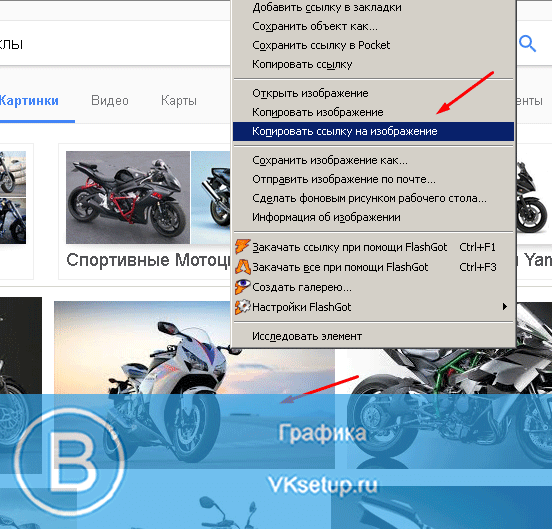
Task: Choose Создать галерею... entry
Action: pos(374,287)
